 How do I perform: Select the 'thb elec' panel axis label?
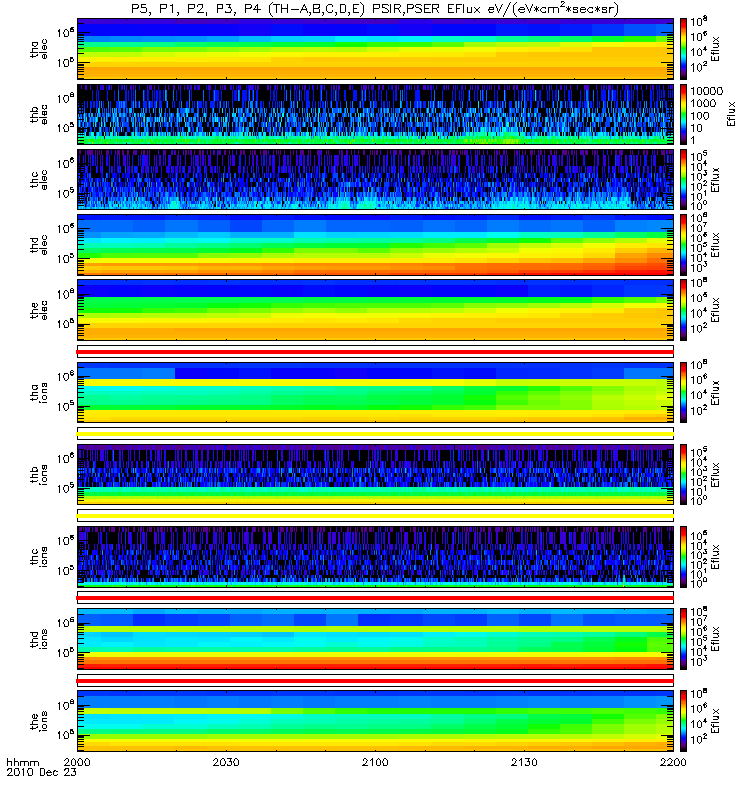pos(39,115)
